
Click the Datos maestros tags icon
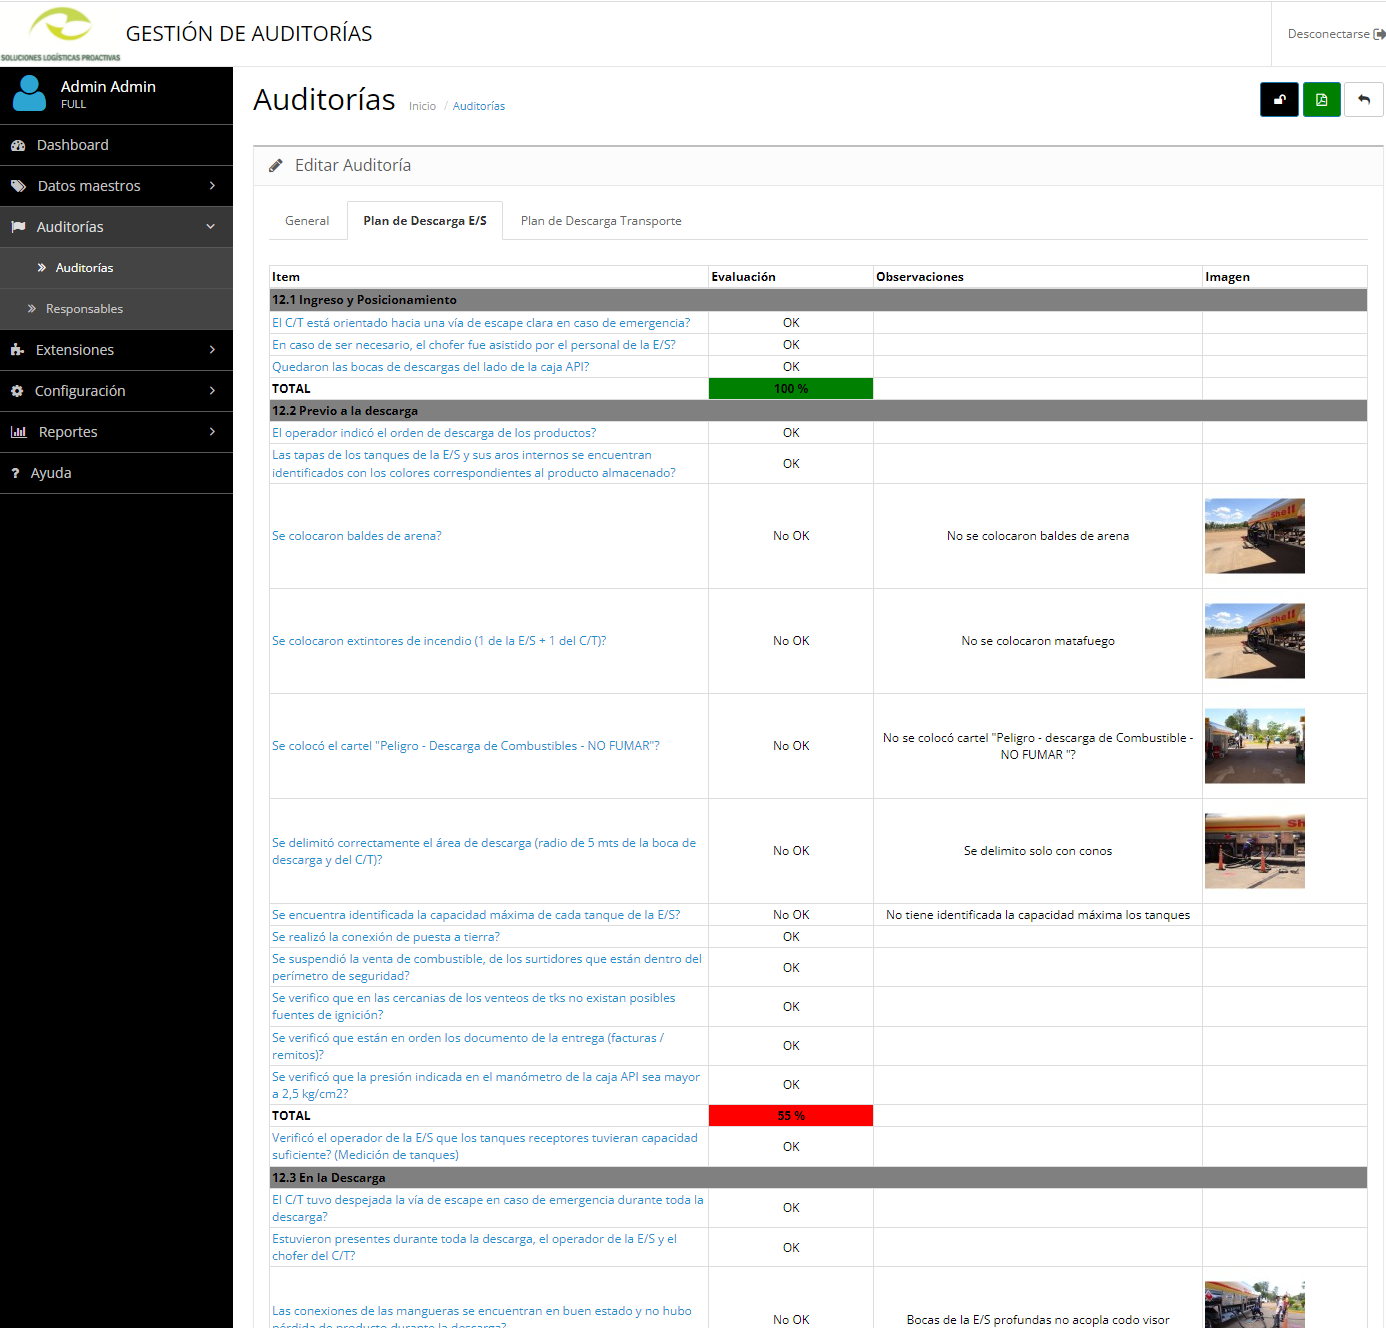point(18,186)
